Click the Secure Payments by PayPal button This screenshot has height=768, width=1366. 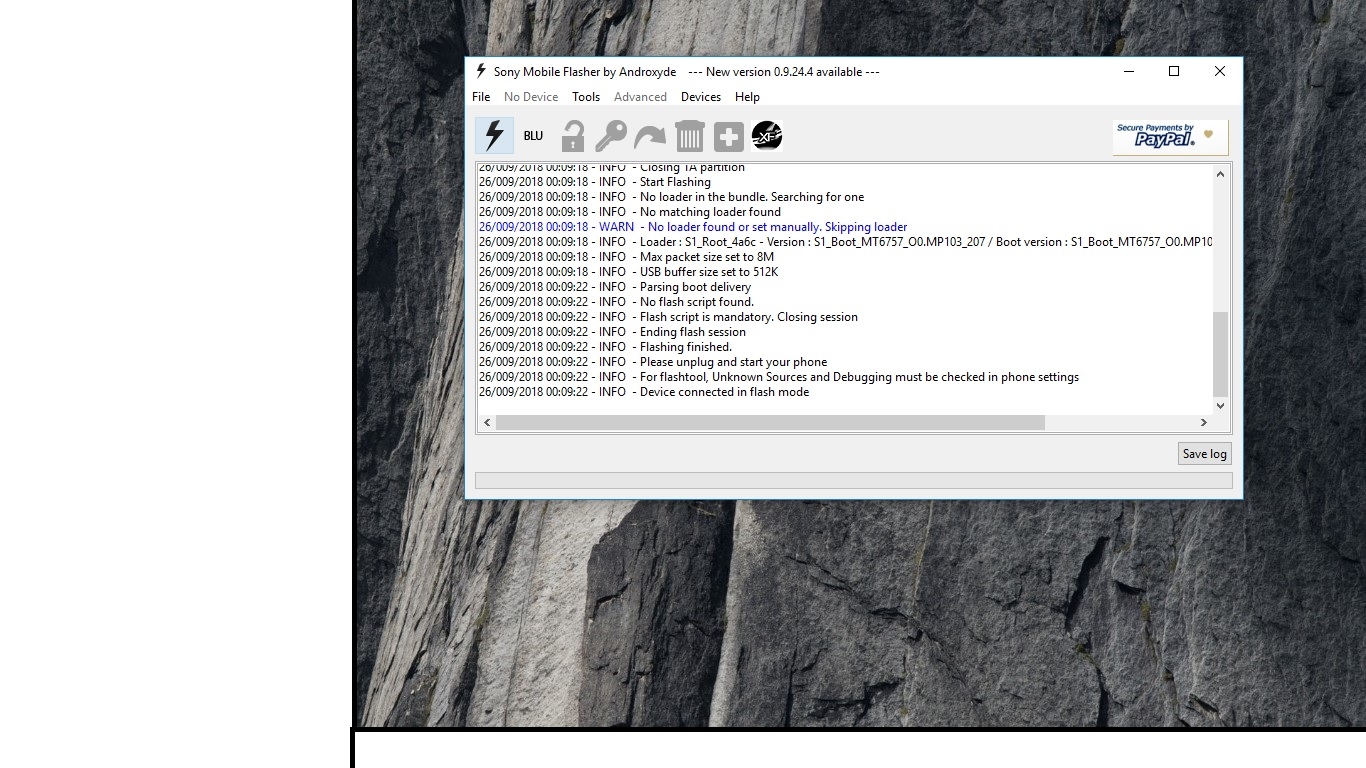point(1170,137)
